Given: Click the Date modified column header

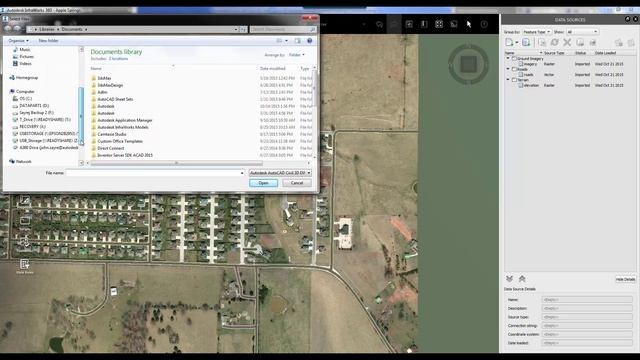Looking at the screenshot, I should [273, 69].
